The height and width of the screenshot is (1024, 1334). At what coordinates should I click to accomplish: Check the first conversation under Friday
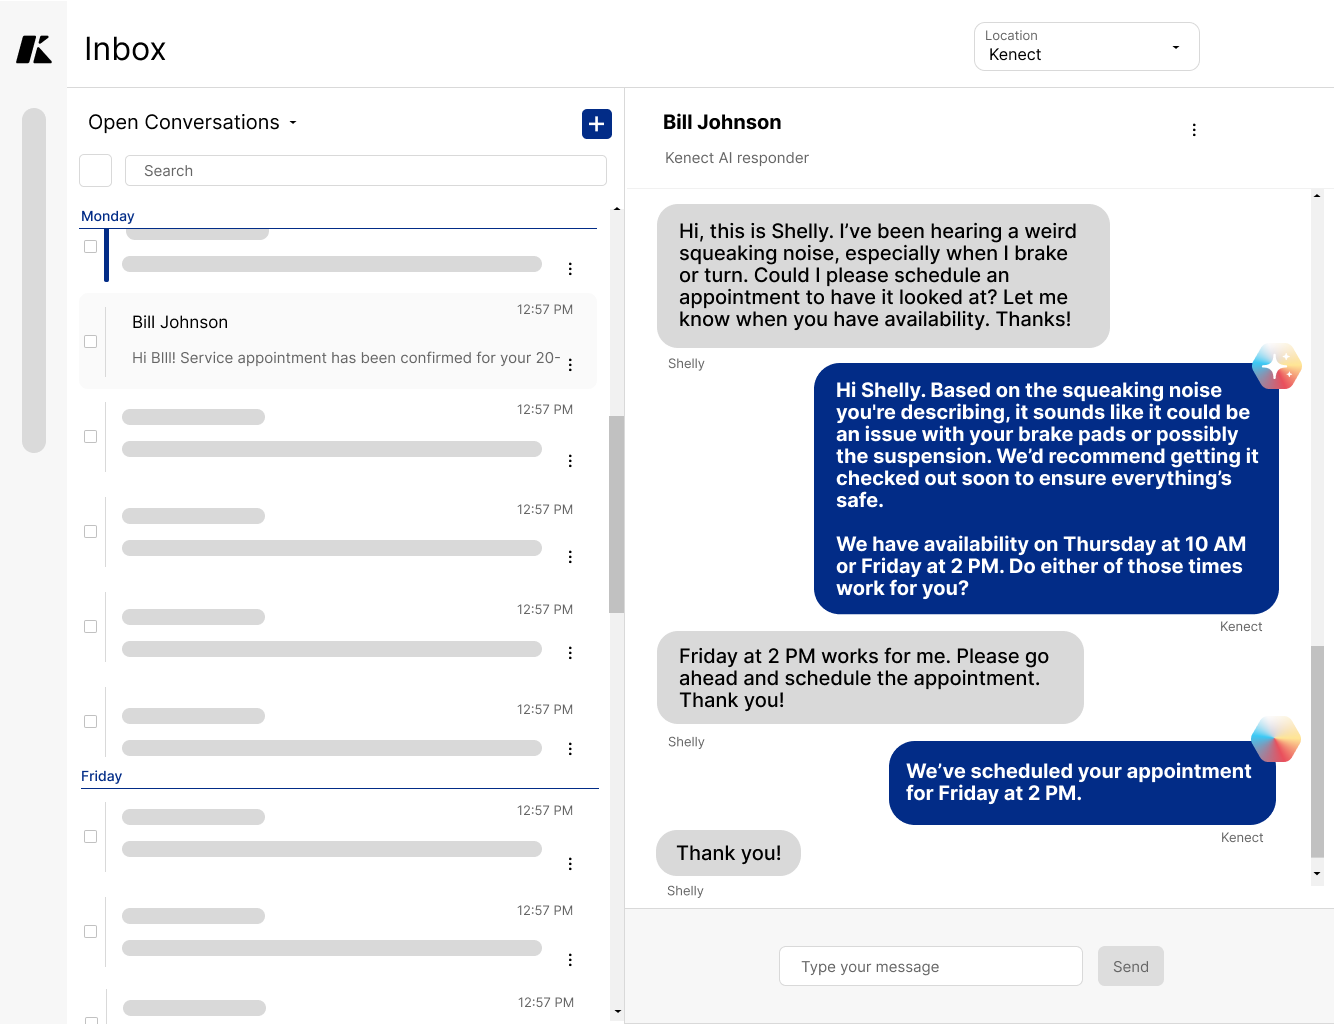coord(91,837)
